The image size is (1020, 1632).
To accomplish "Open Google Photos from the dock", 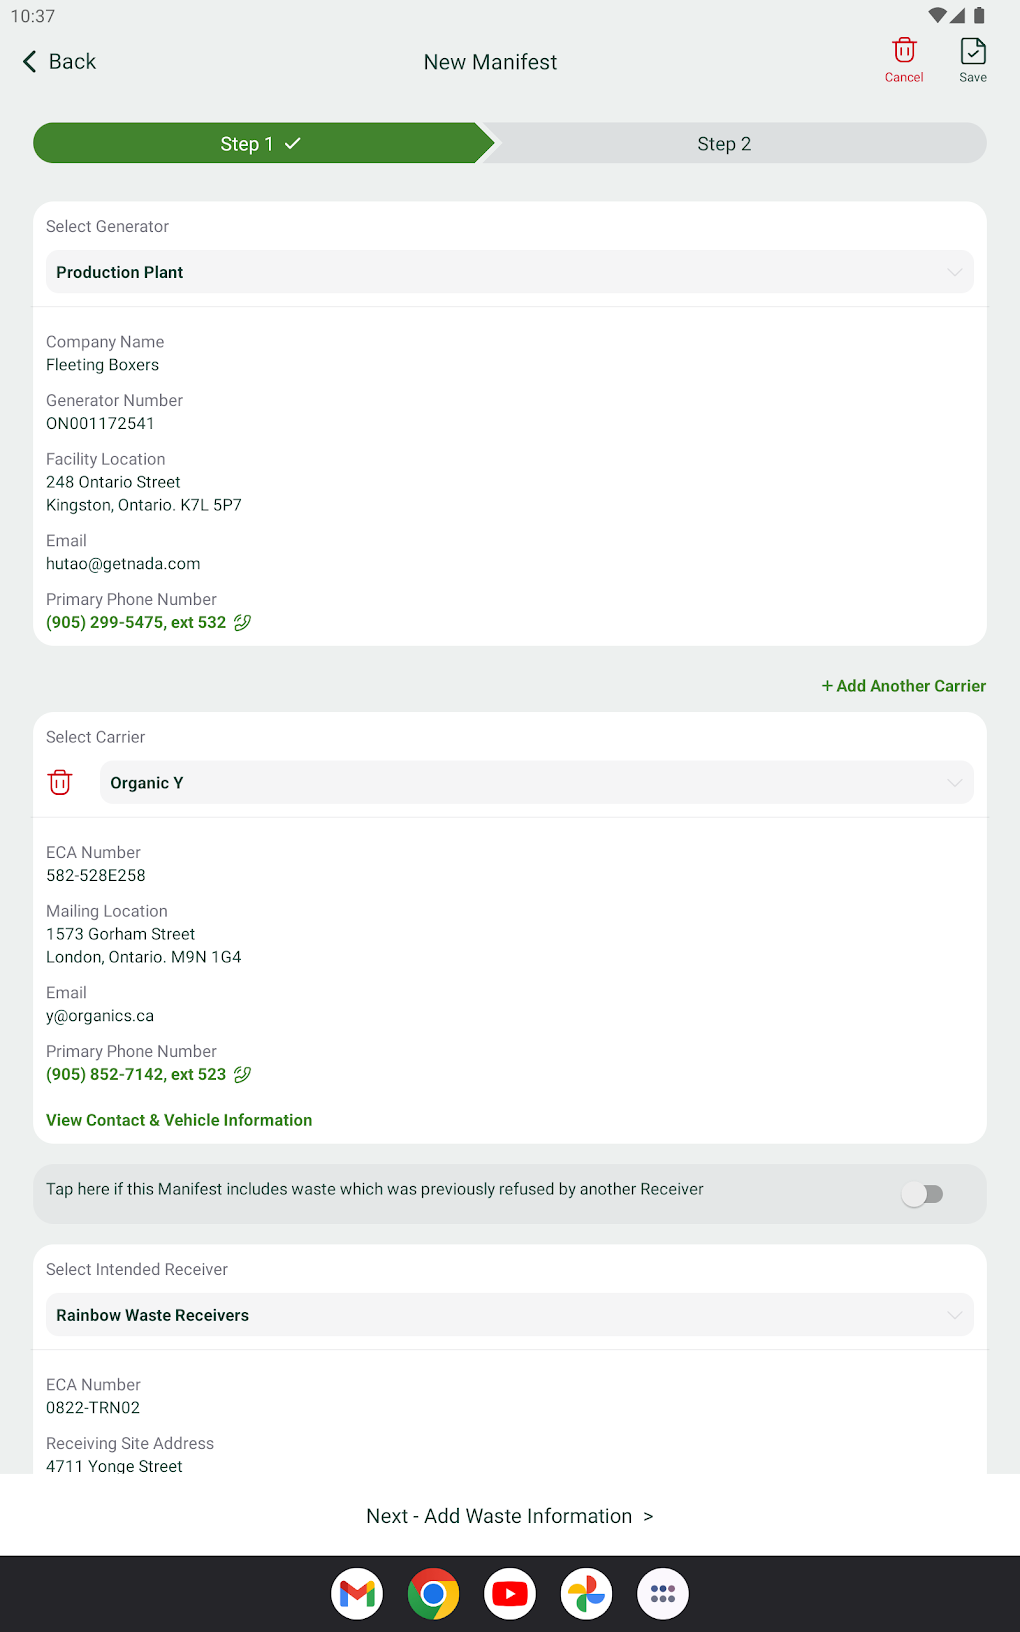I will click(586, 1593).
